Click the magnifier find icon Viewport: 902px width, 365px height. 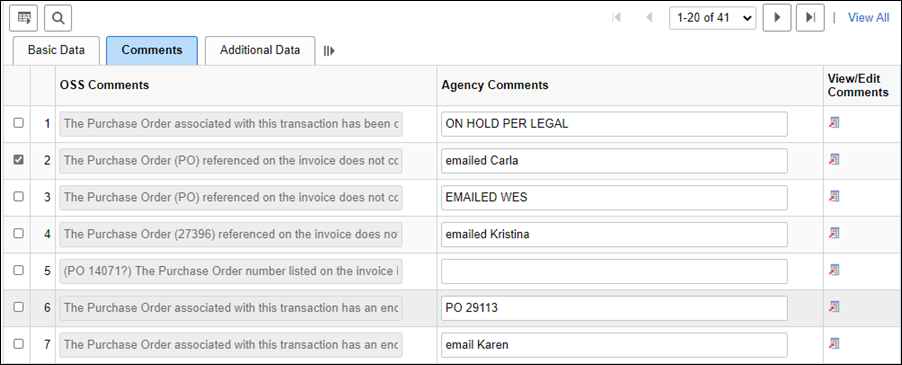(x=58, y=18)
